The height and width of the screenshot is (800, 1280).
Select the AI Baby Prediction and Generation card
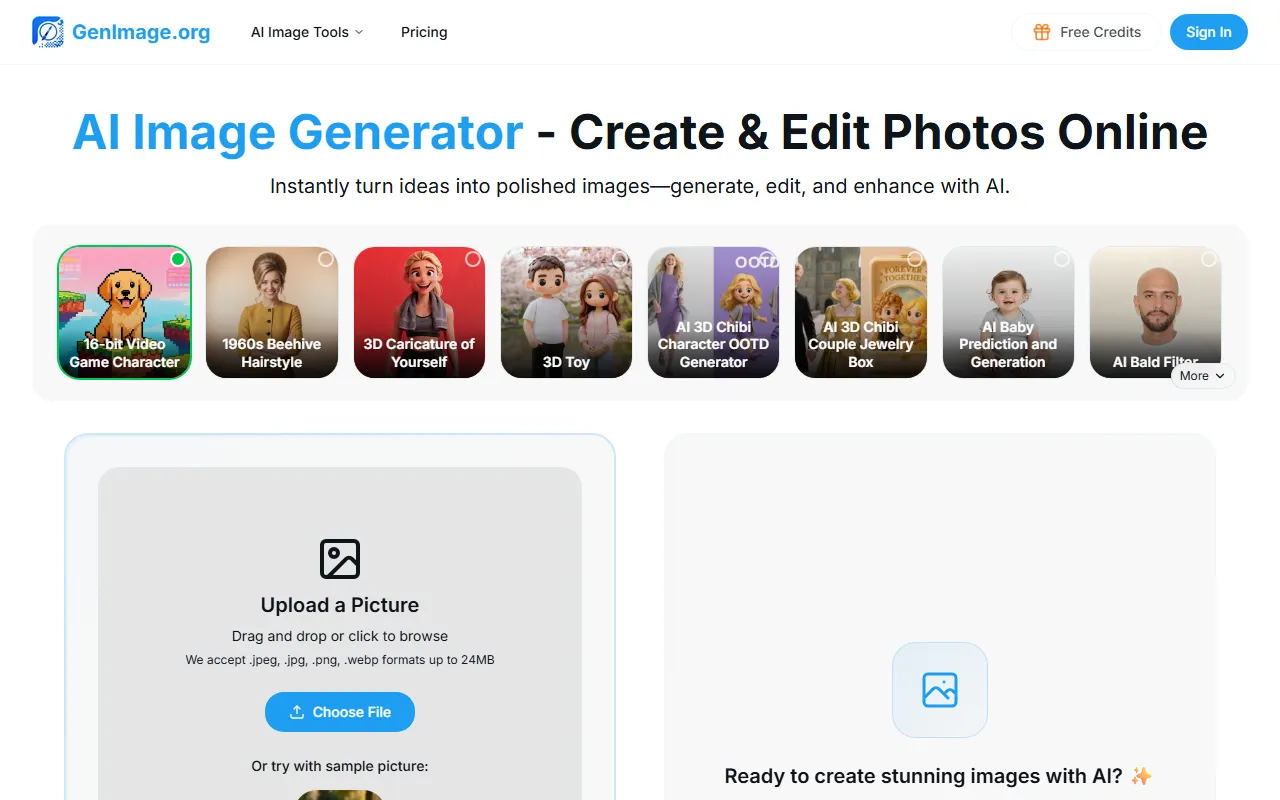point(1008,312)
